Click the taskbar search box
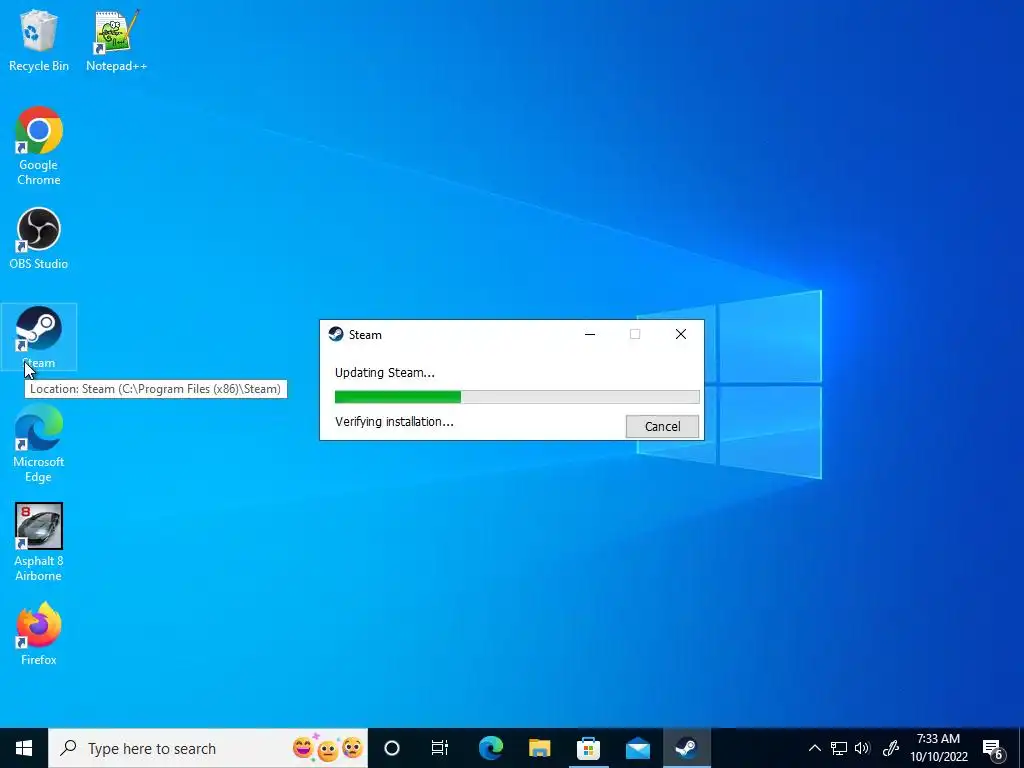Image resolution: width=1024 pixels, height=768 pixels. tap(208, 748)
